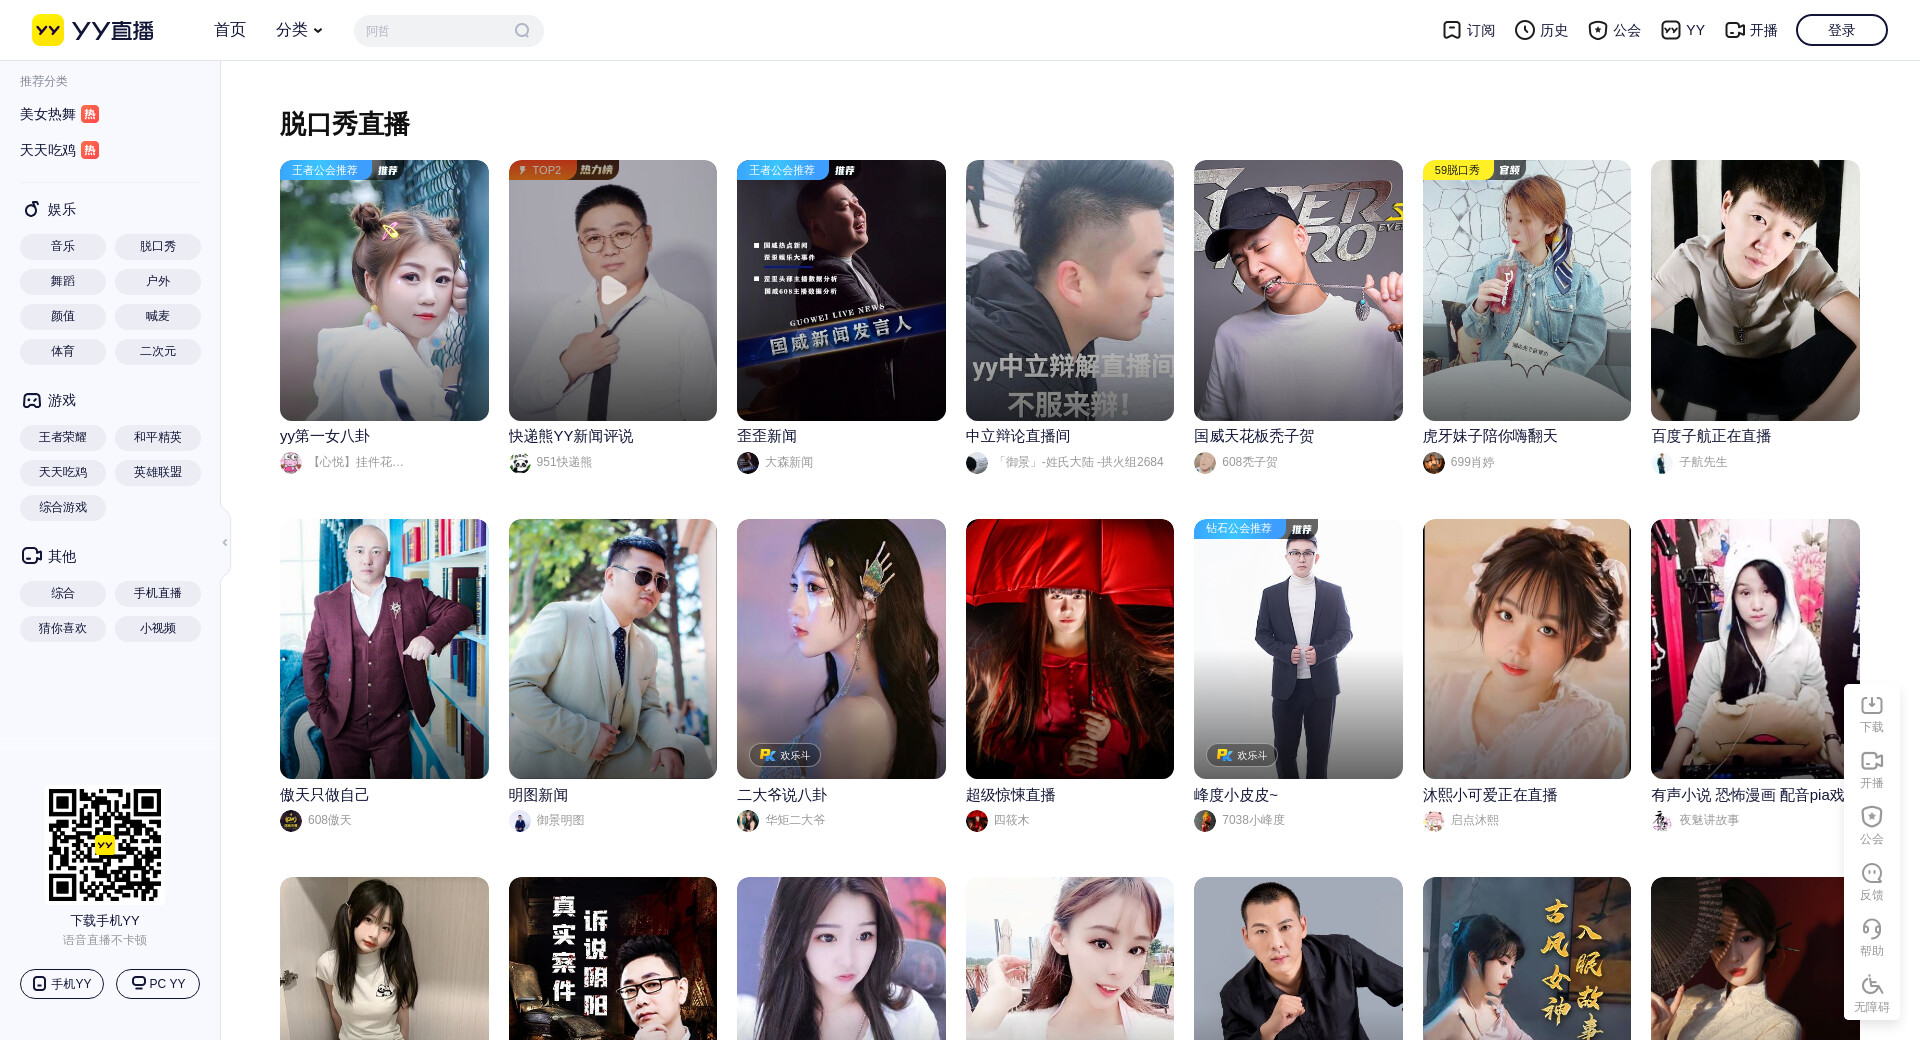Open the 快递熊YY新闻评说 stream thumbnail
The image size is (1920, 1040).
pyautogui.click(x=613, y=290)
